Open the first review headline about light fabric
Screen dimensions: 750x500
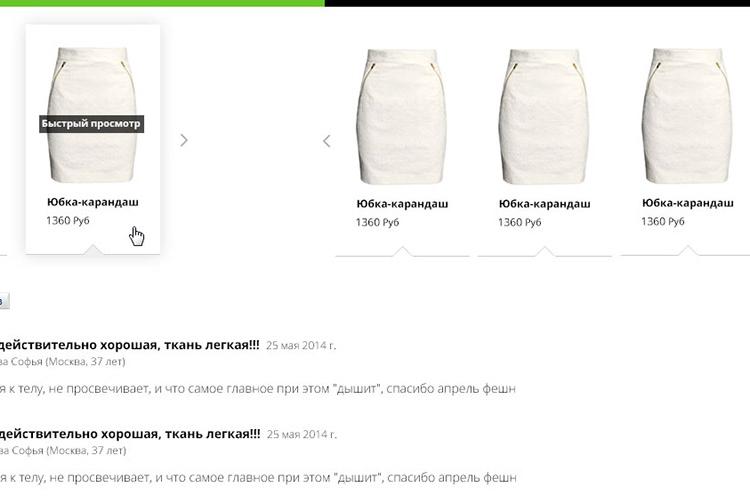pyautogui.click(x=130, y=345)
